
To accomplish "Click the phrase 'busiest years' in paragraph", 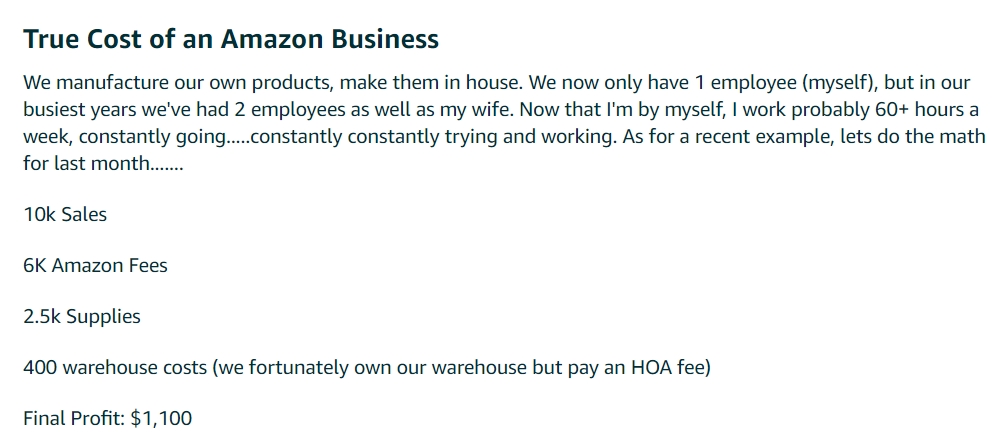I will point(80,110).
